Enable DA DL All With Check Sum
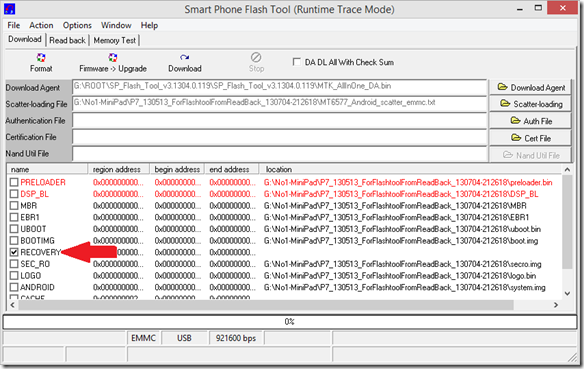Screen dimensions: 584x369 point(296,62)
